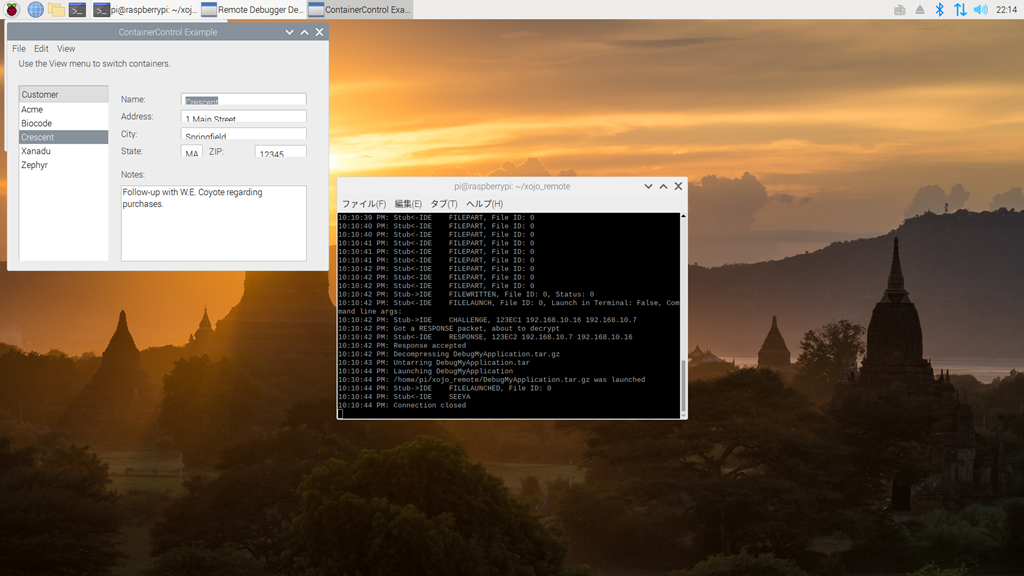1024x576 pixels.
Task: Select Crescent in the customer list
Action: [63, 137]
